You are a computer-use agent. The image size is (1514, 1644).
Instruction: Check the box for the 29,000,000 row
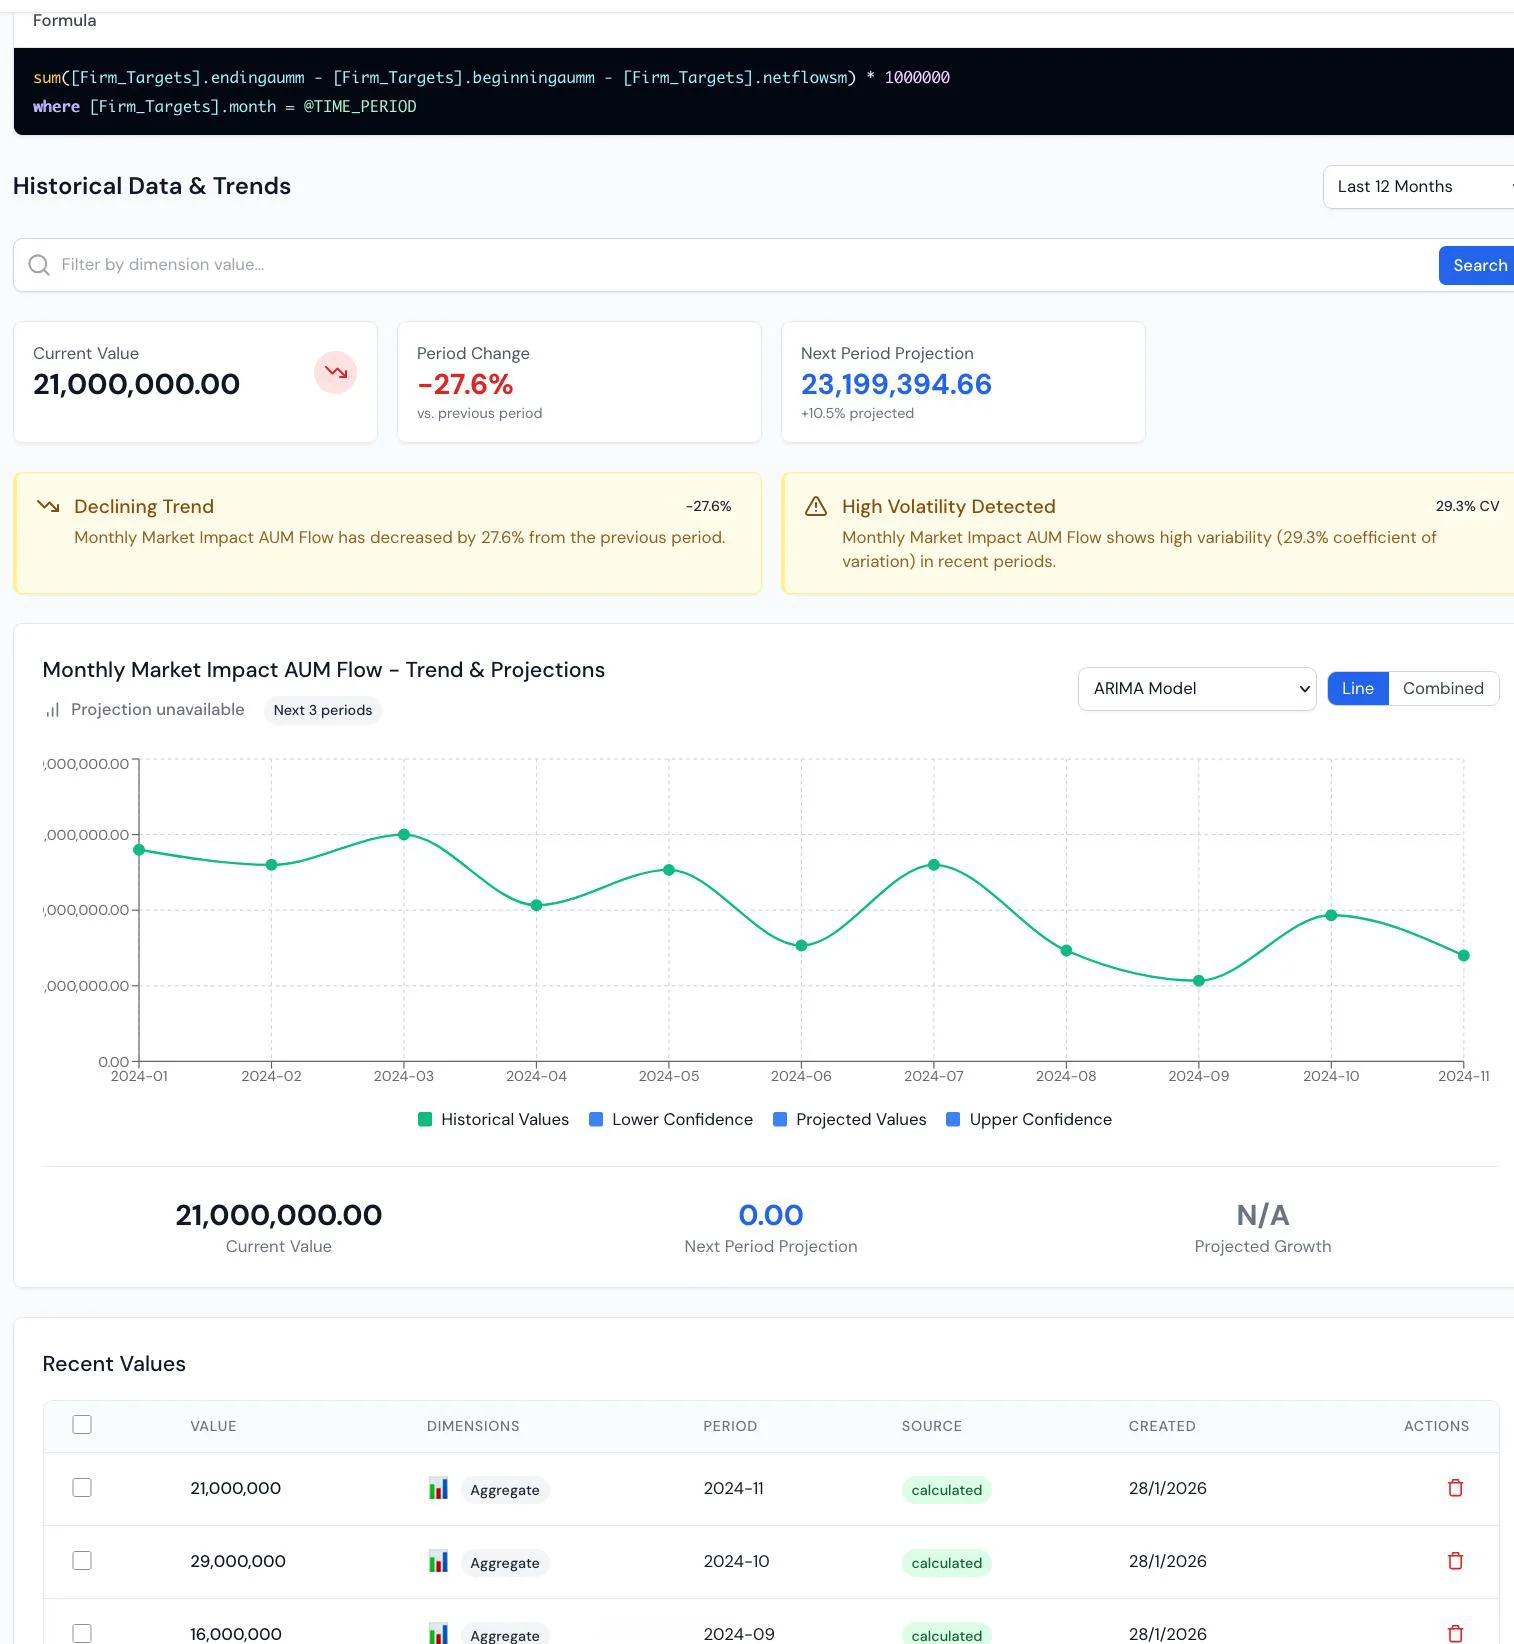82,1561
